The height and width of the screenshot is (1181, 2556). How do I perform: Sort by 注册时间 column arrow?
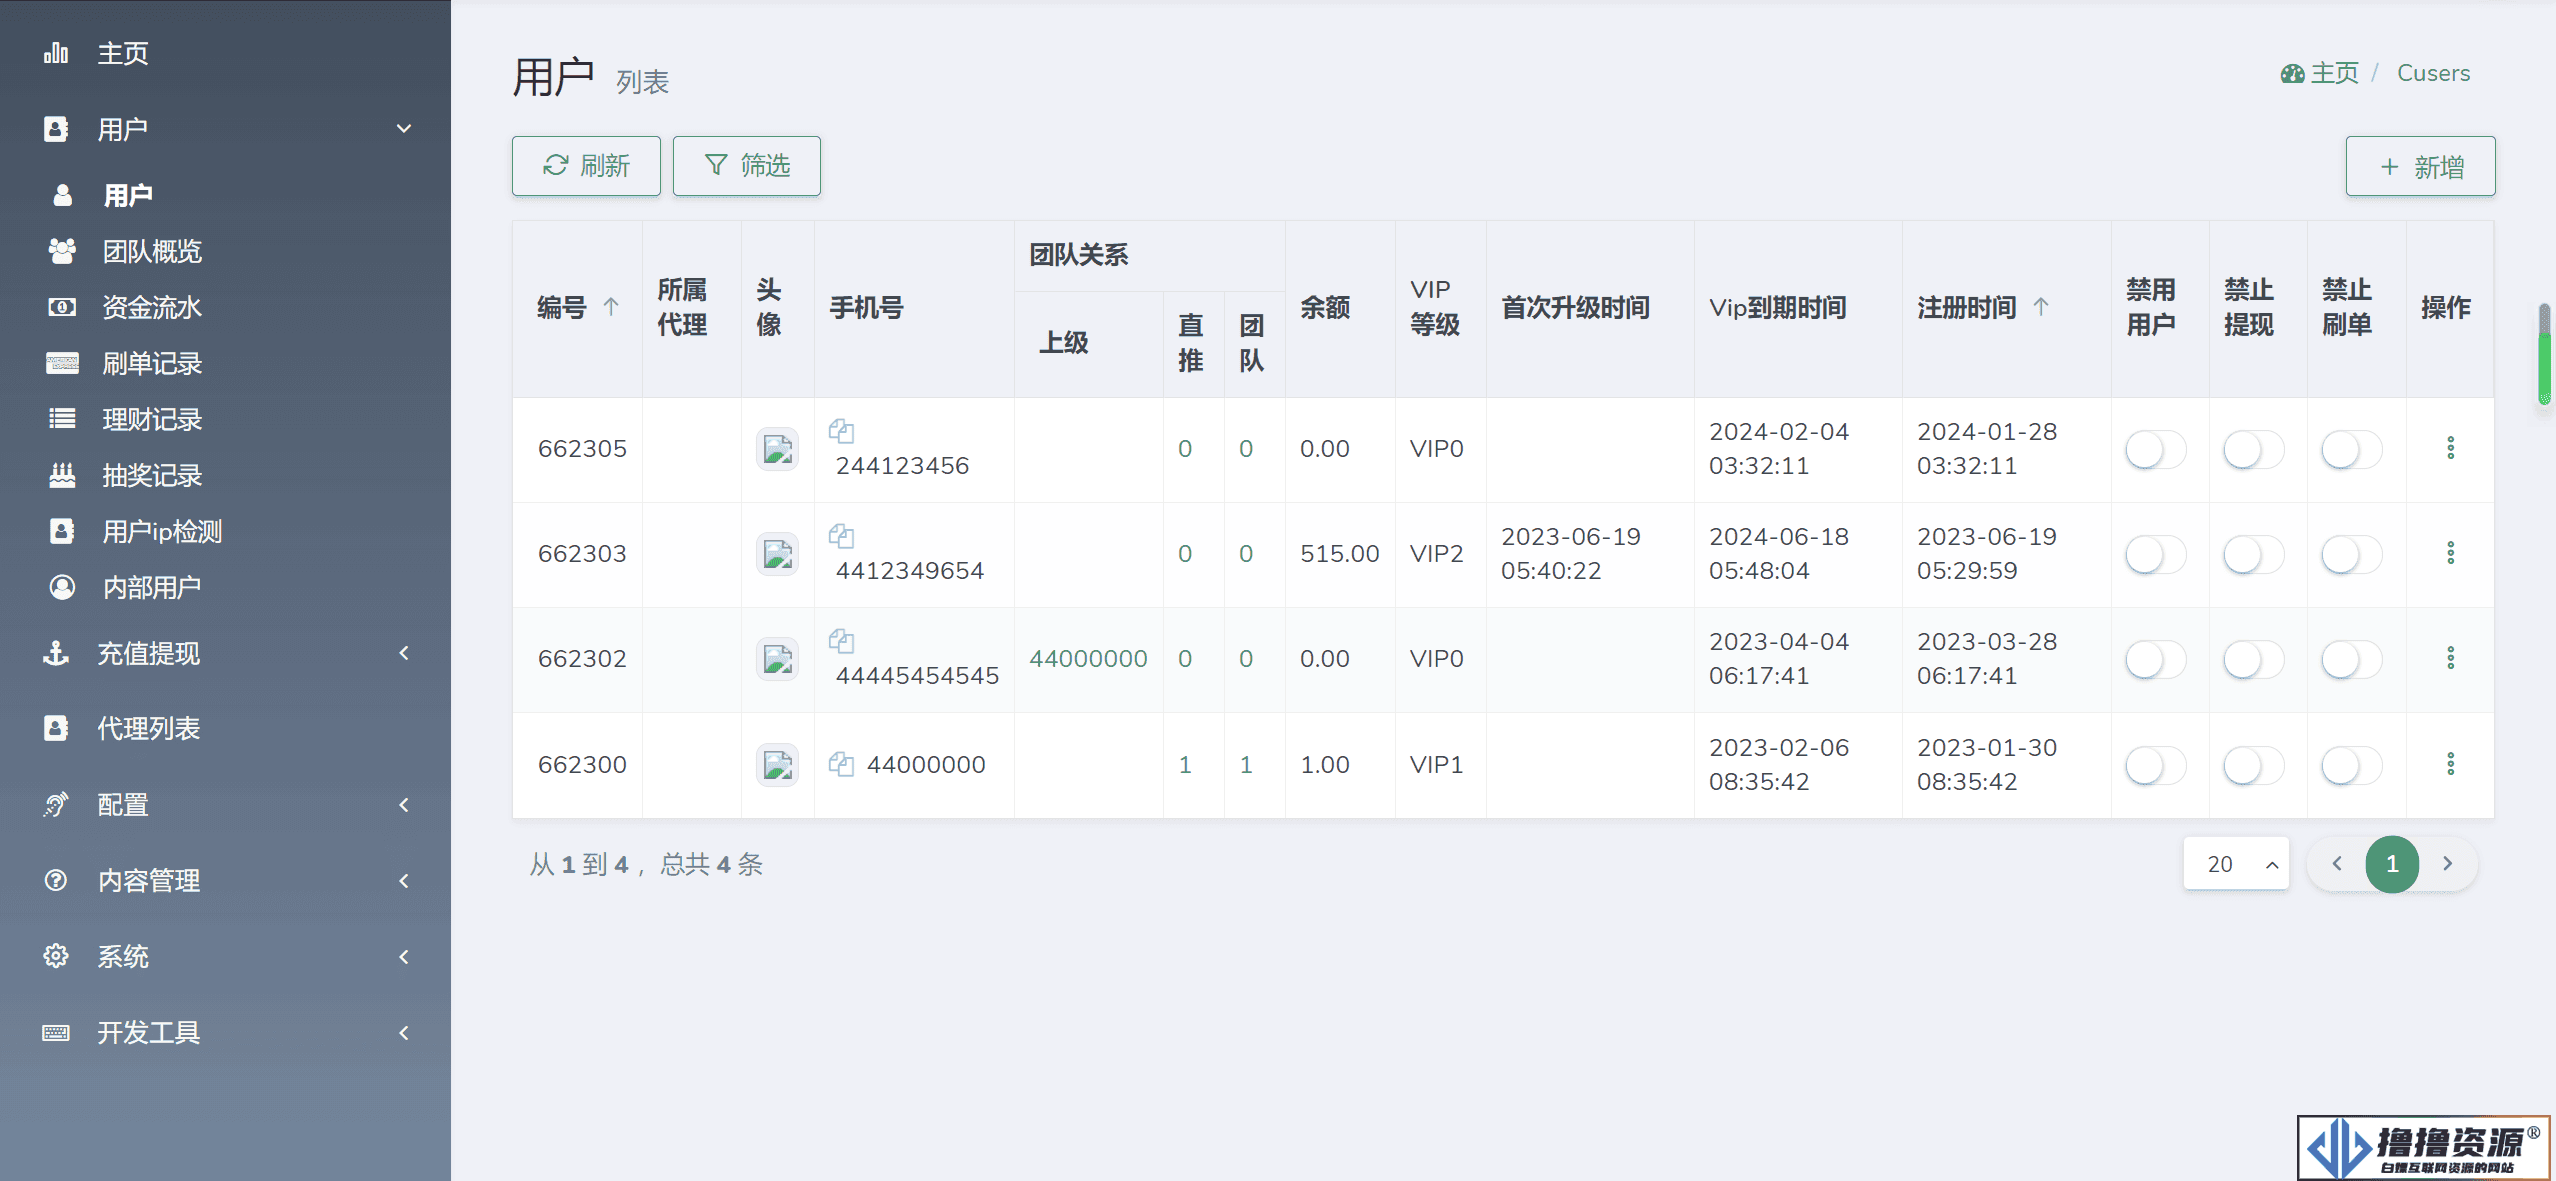point(2041,307)
